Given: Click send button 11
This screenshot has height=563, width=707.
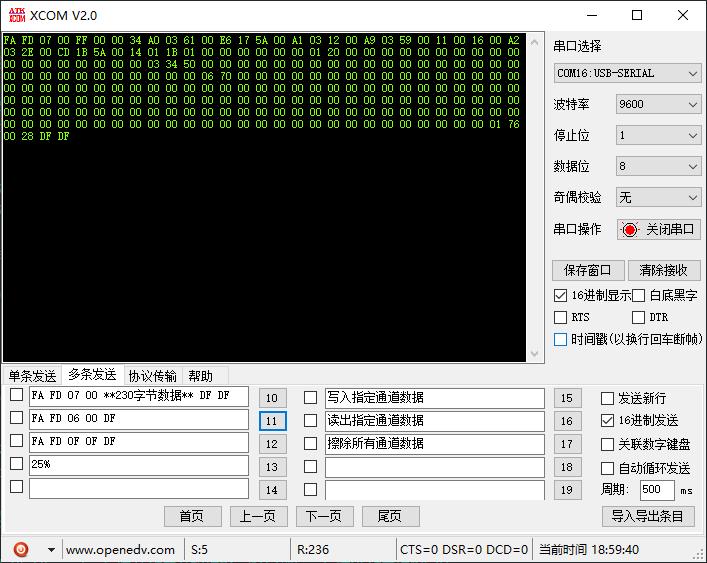Looking at the screenshot, I should click(272, 421).
